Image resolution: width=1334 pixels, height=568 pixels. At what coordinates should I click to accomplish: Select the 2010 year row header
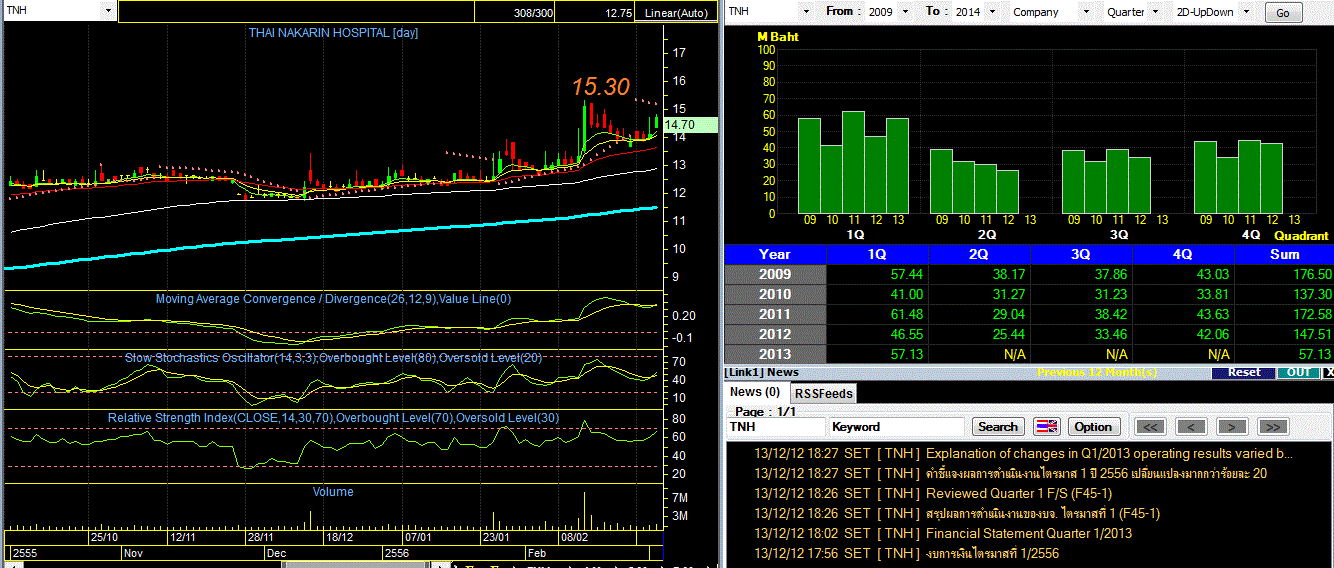pyautogui.click(x=775, y=294)
